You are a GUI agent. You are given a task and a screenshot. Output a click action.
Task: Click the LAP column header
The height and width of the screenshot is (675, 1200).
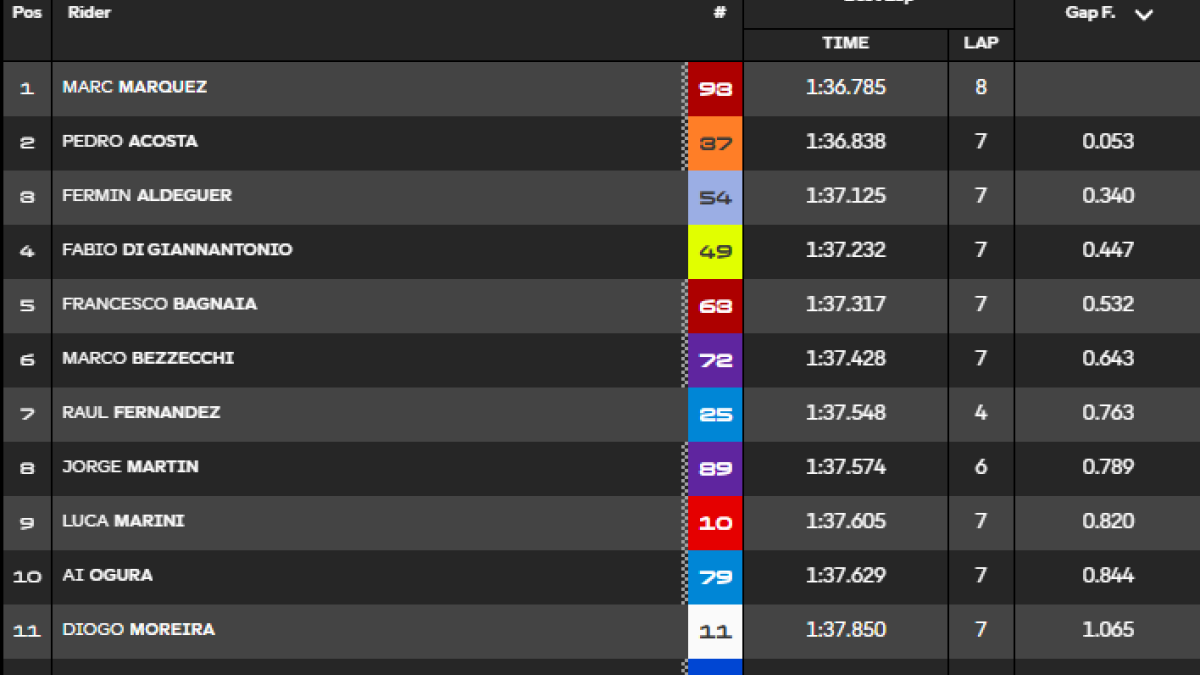pyautogui.click(x=981, y=43)
